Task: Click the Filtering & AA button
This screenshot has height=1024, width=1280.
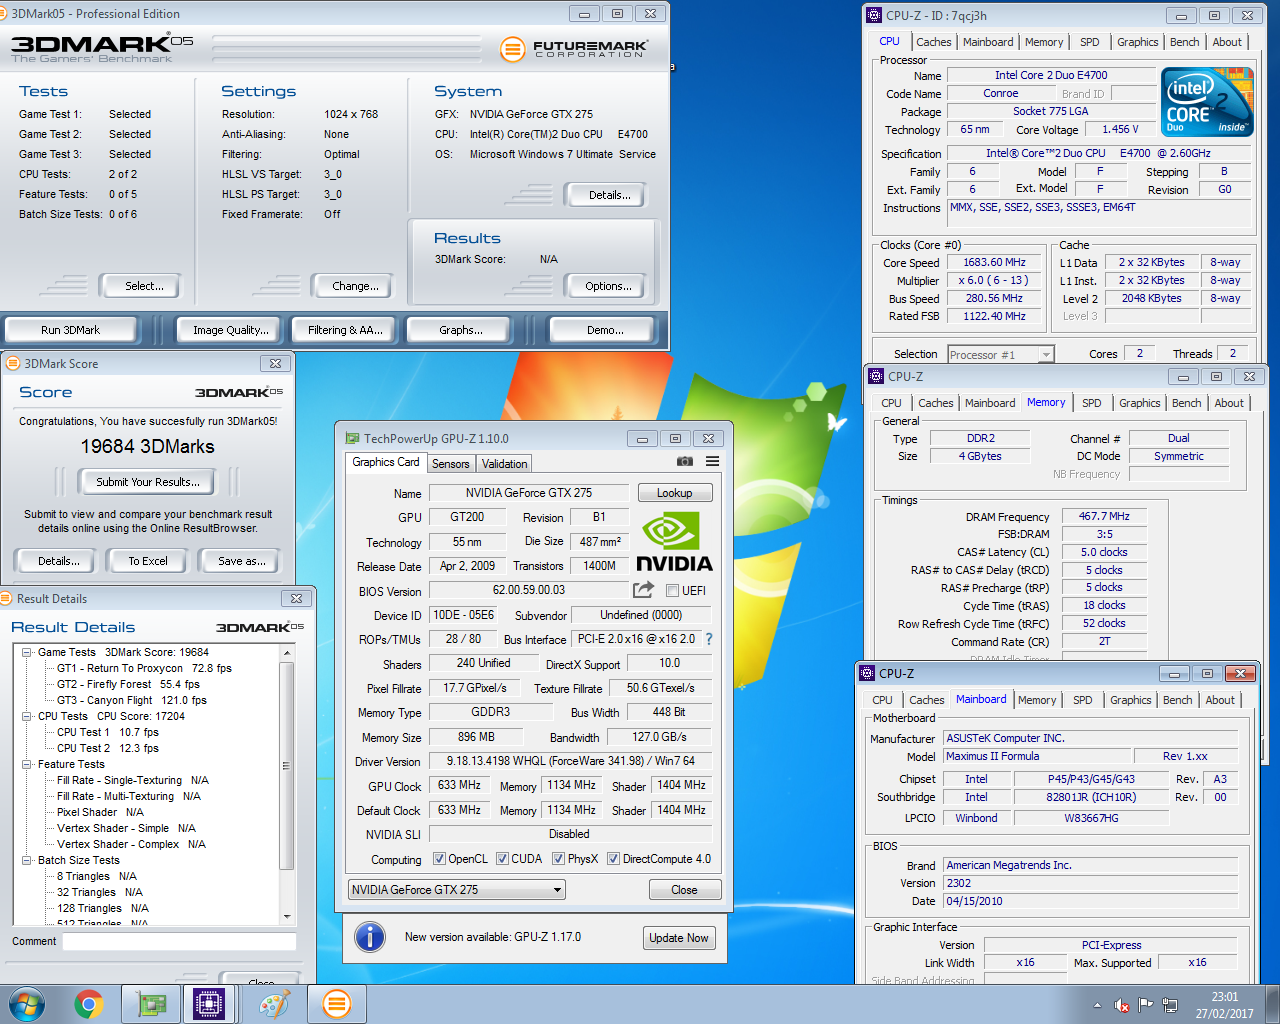Action: (345, 330)
